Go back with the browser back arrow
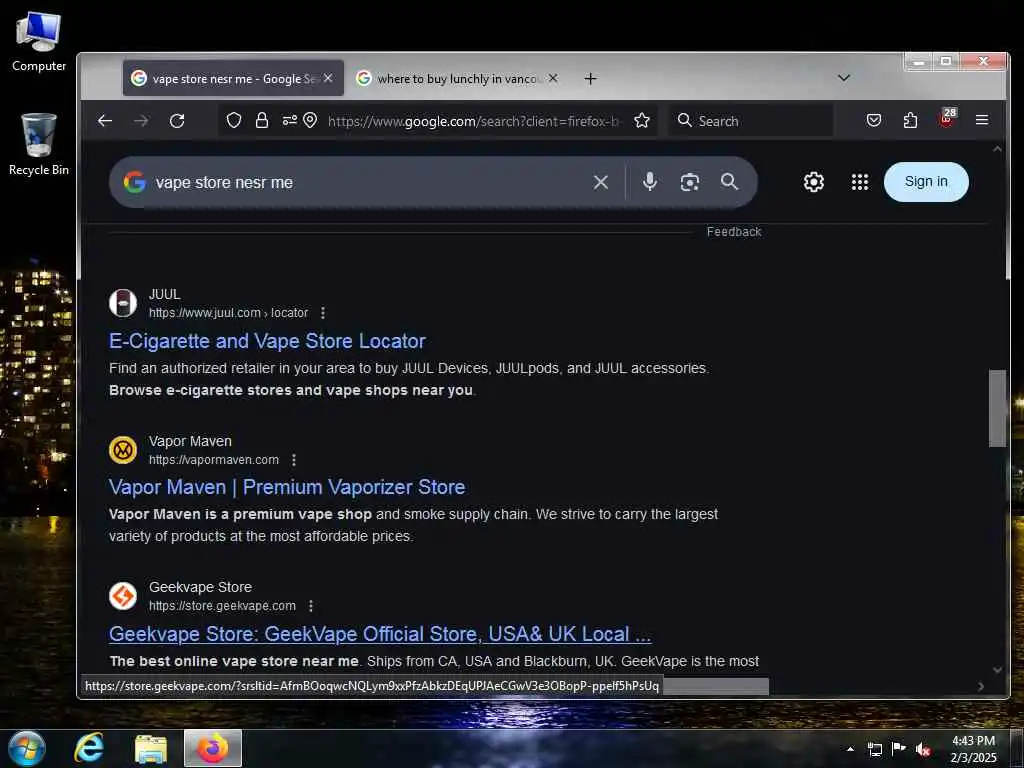1024x768 pixels. tap(105, 121)
